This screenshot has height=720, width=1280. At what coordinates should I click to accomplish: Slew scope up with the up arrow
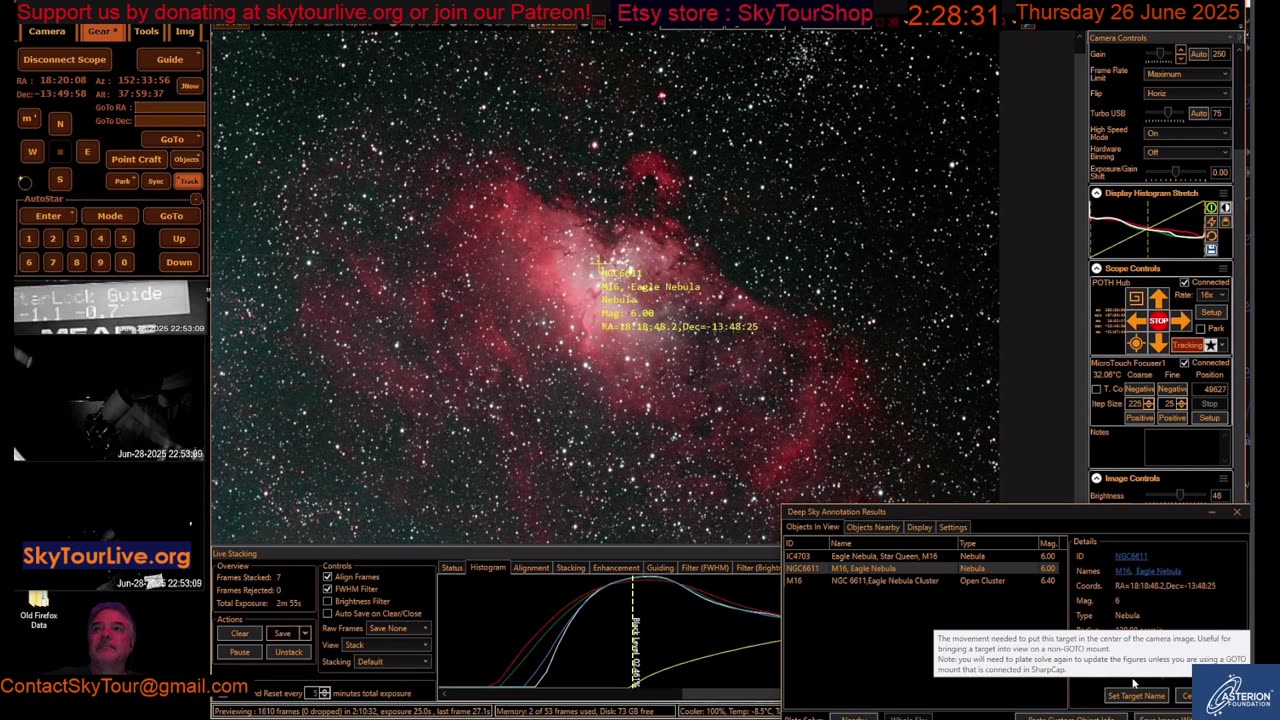1158,299
